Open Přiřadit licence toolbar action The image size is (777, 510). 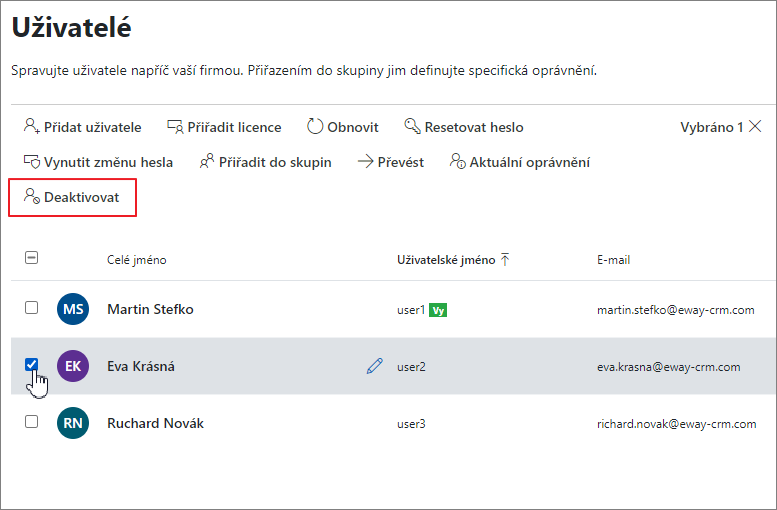click(x=224, y=127)
